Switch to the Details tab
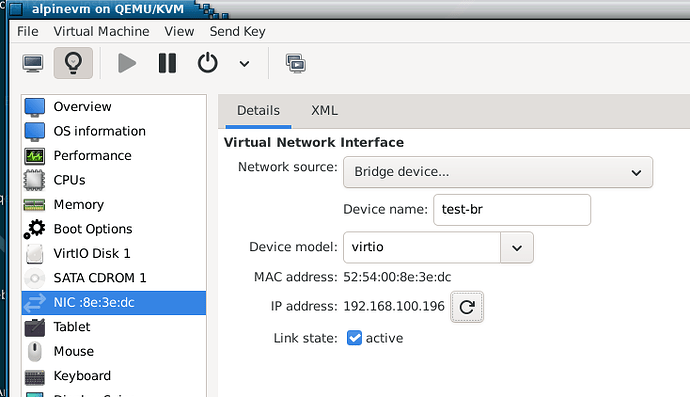 (x=258, y=110)
